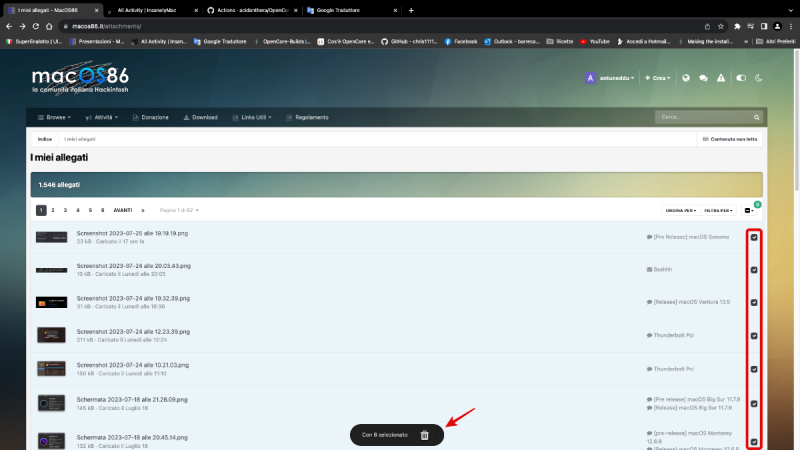Share this page icon in address bar
800x450 pixels.
tap(707, 26)
